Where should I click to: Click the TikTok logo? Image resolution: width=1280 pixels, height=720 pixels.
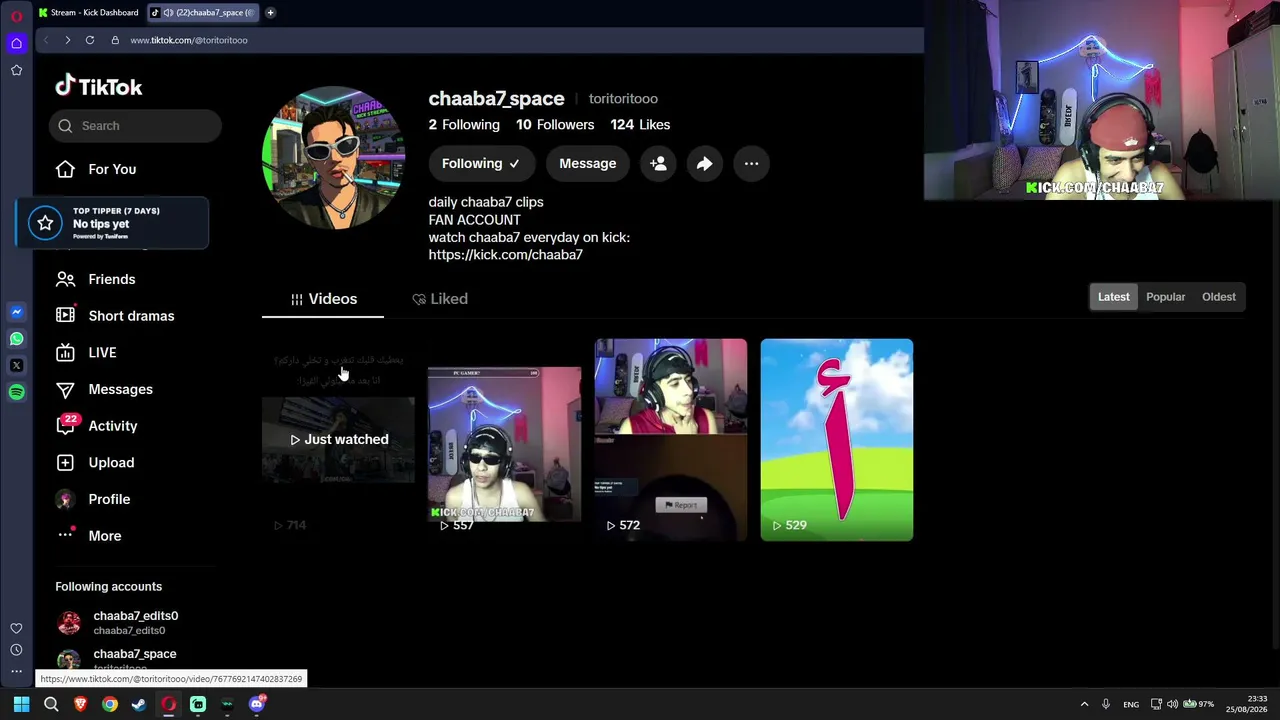pyautogui.click(x=99, y=87)
